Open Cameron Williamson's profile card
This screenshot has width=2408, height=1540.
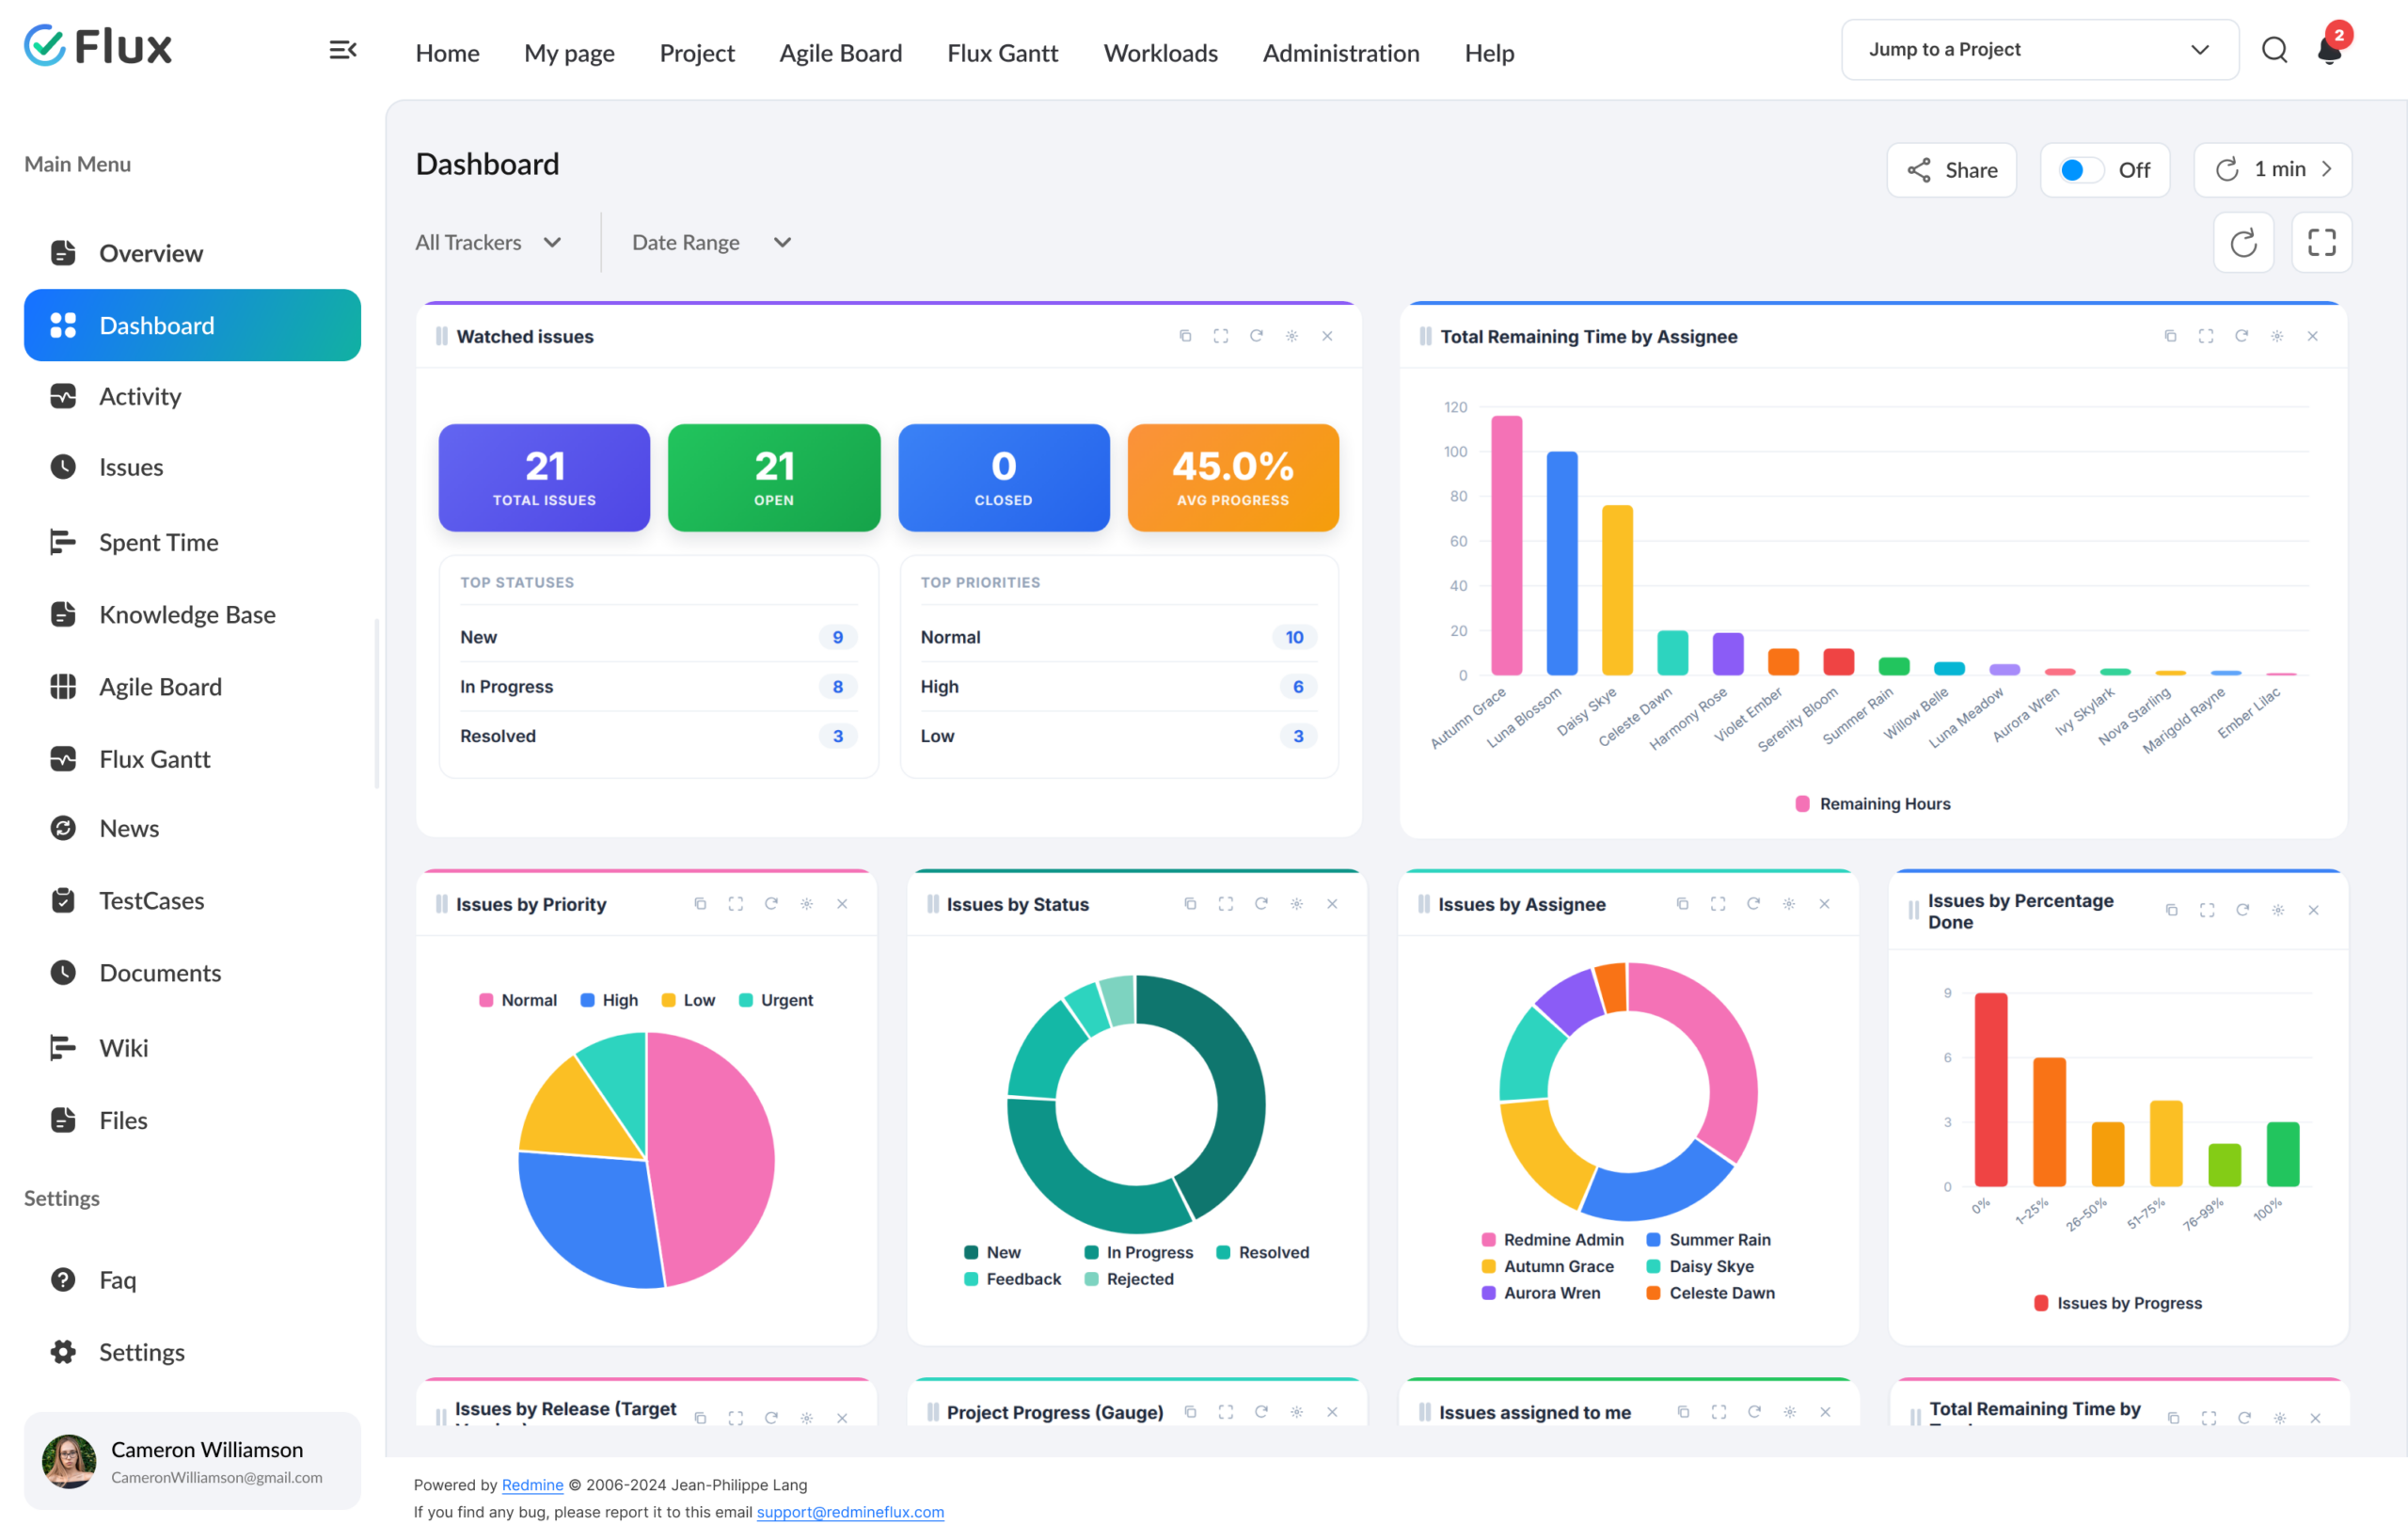(192, 1461)
